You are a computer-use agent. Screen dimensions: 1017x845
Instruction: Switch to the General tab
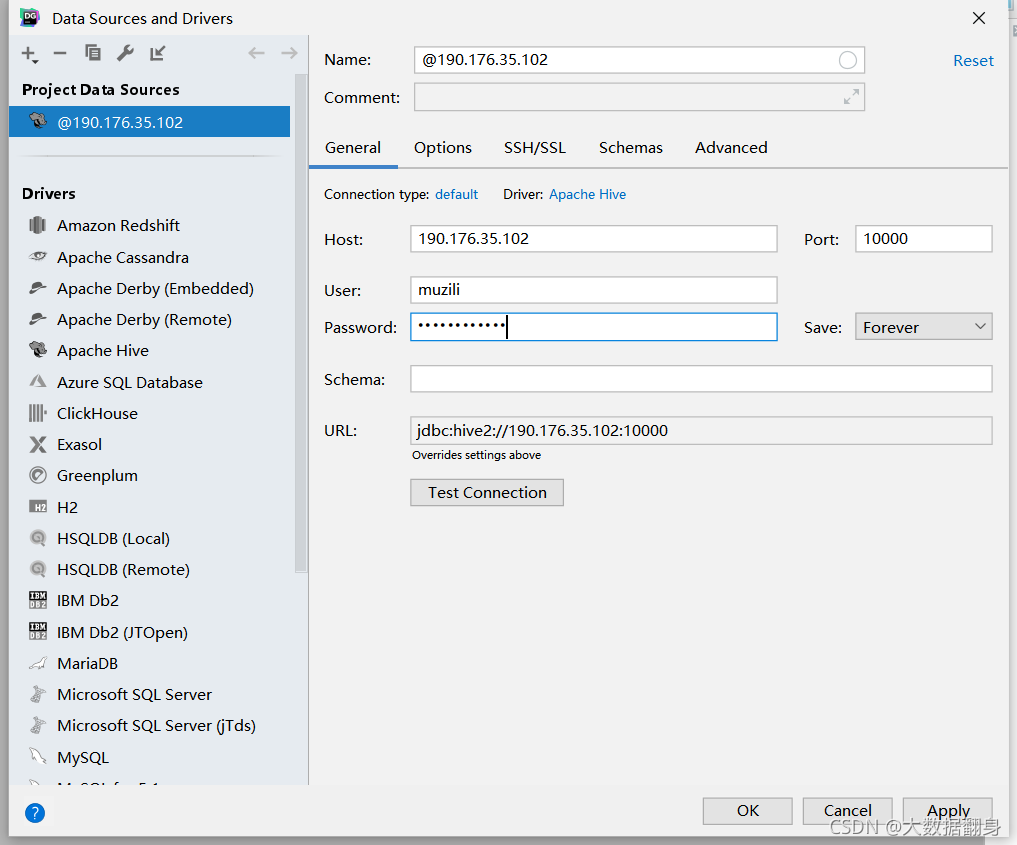click(353, 148)
